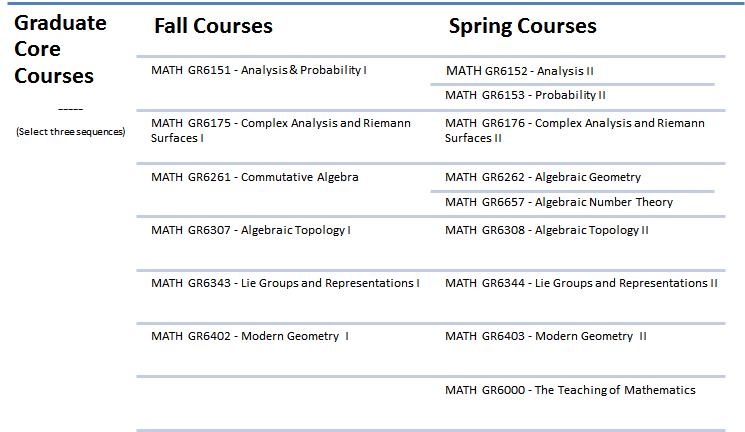
Task: Select MATH GR6308 Algebraic Topology II
Action: point(546,230)
